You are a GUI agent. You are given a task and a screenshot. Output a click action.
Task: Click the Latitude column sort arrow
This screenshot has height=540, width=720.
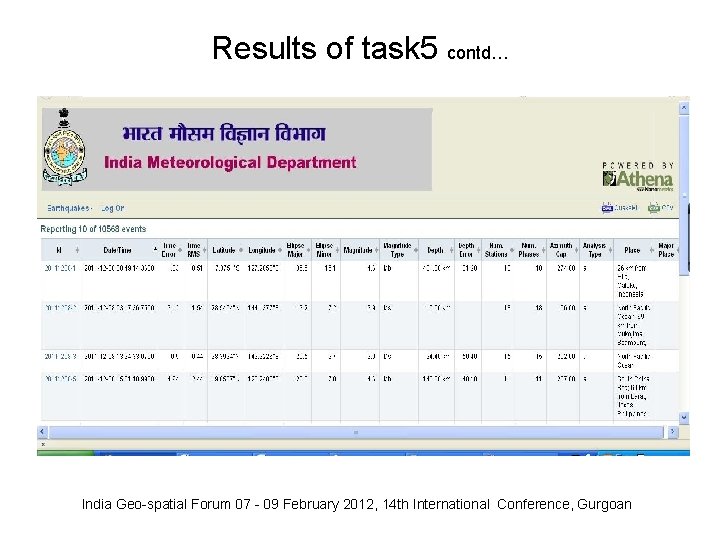(x=241, y=250)
